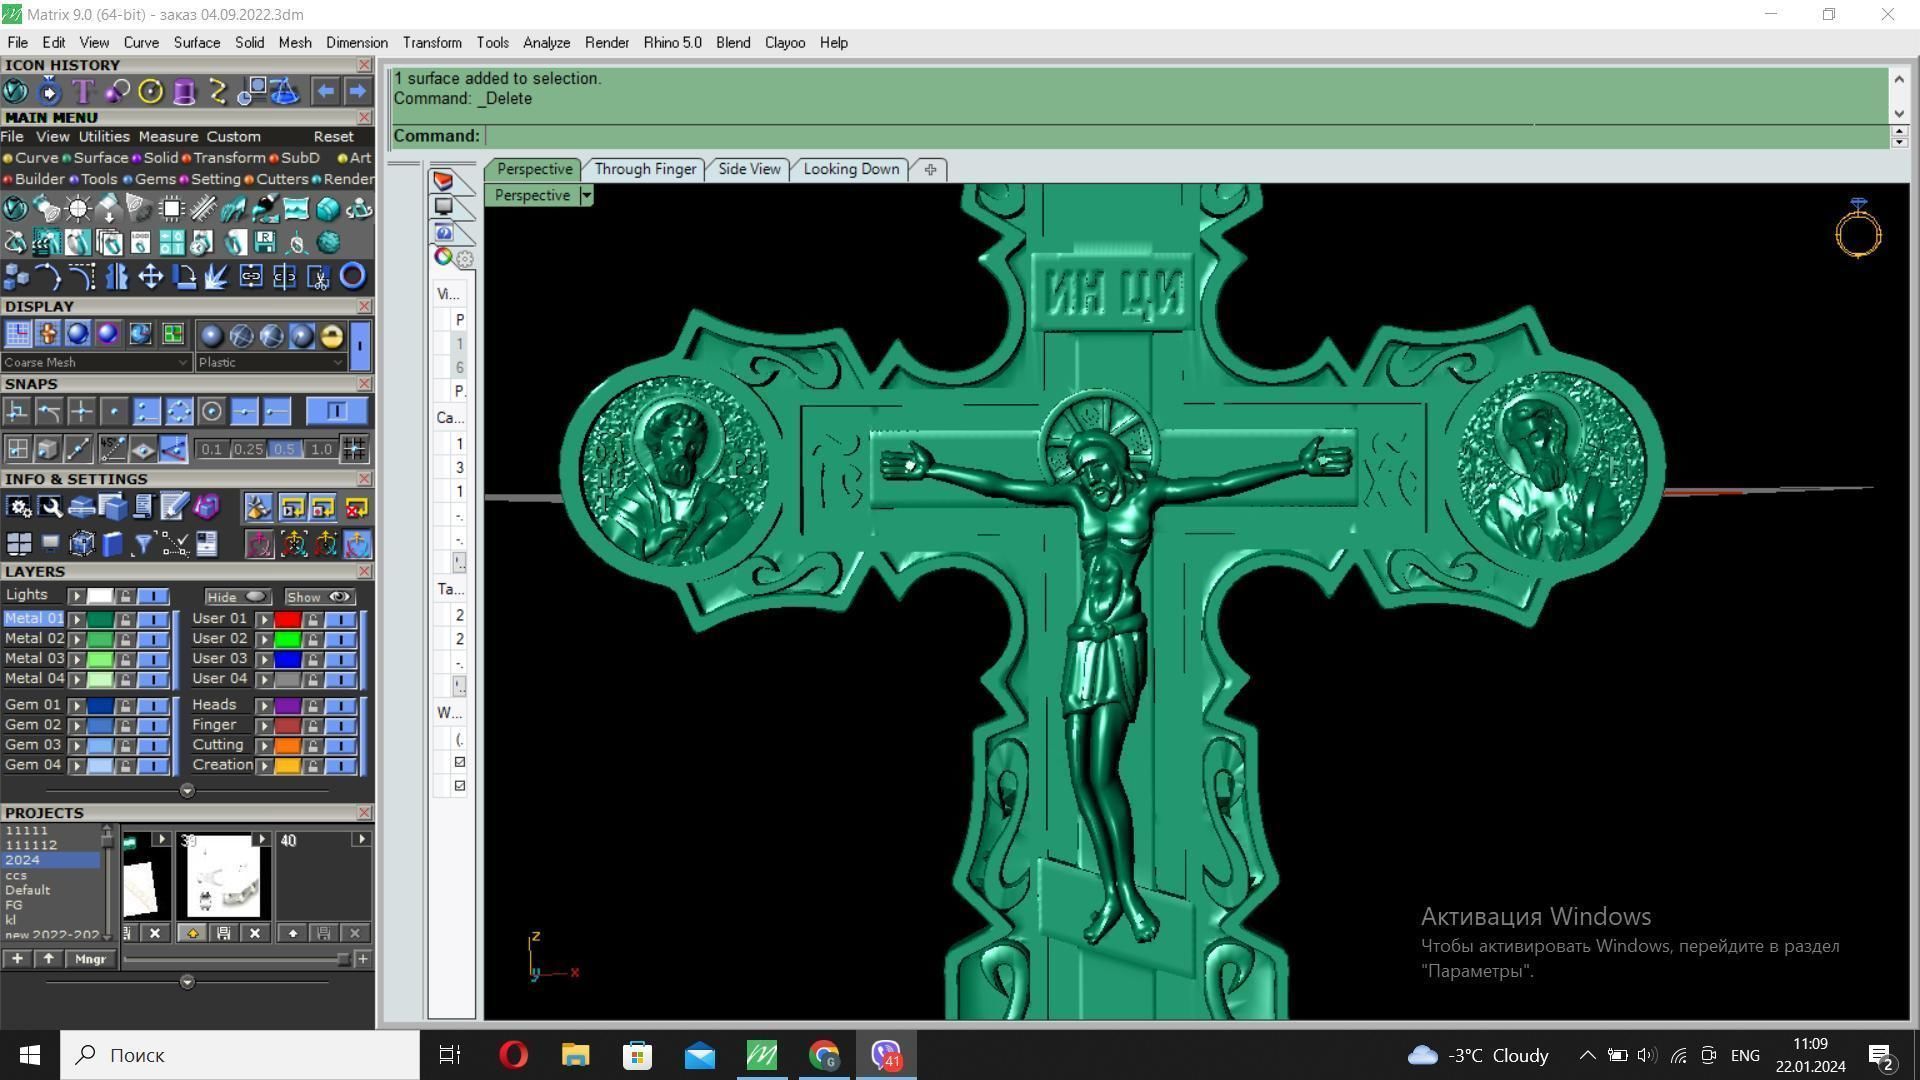Screen dimensions: 1920x1080
Task: Click the grid snap icon beside 1.0
Action: [x=354, y=449]
